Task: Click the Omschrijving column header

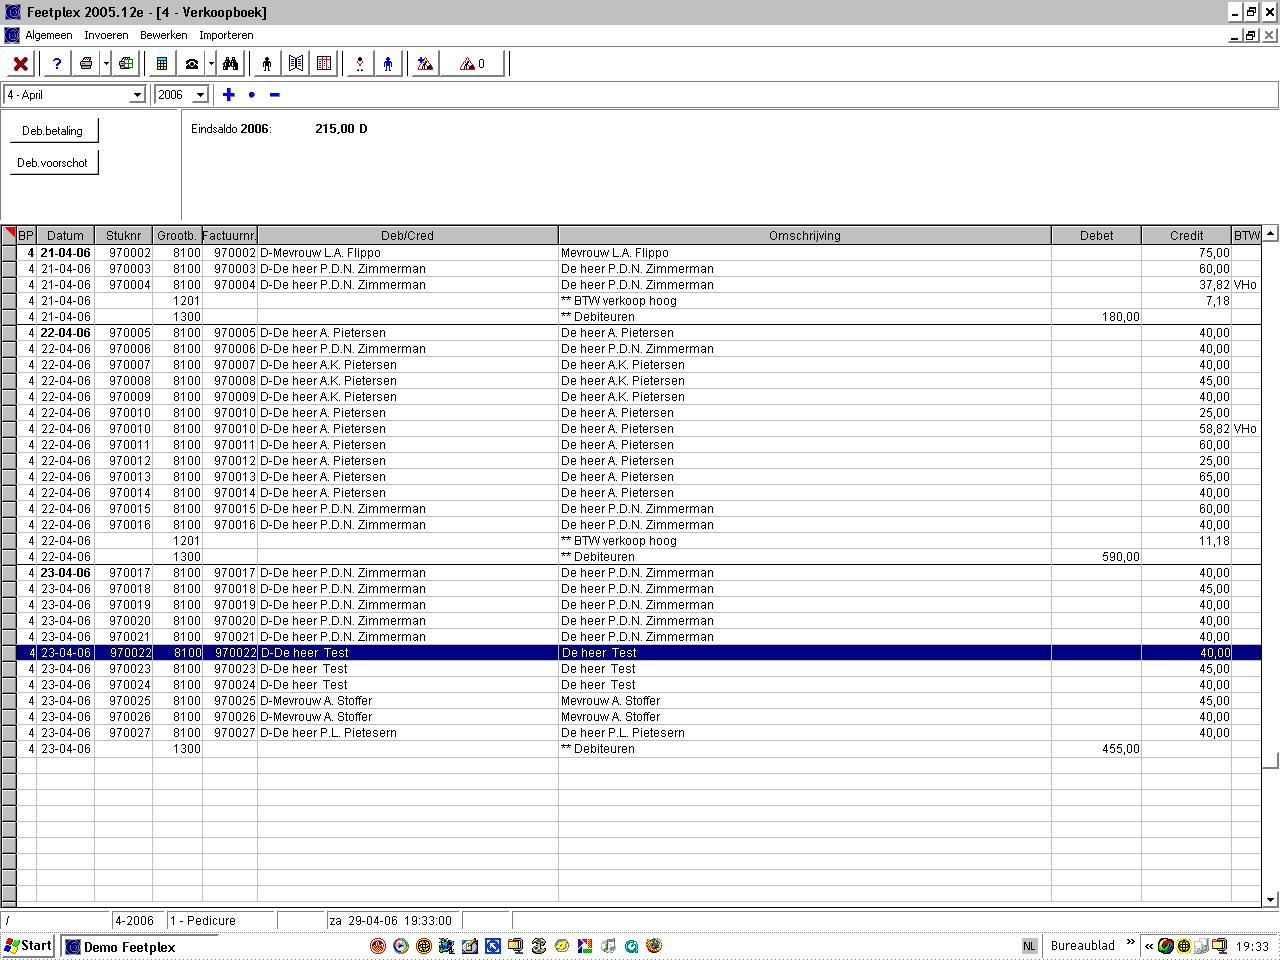Action: [x=804, y=236]
